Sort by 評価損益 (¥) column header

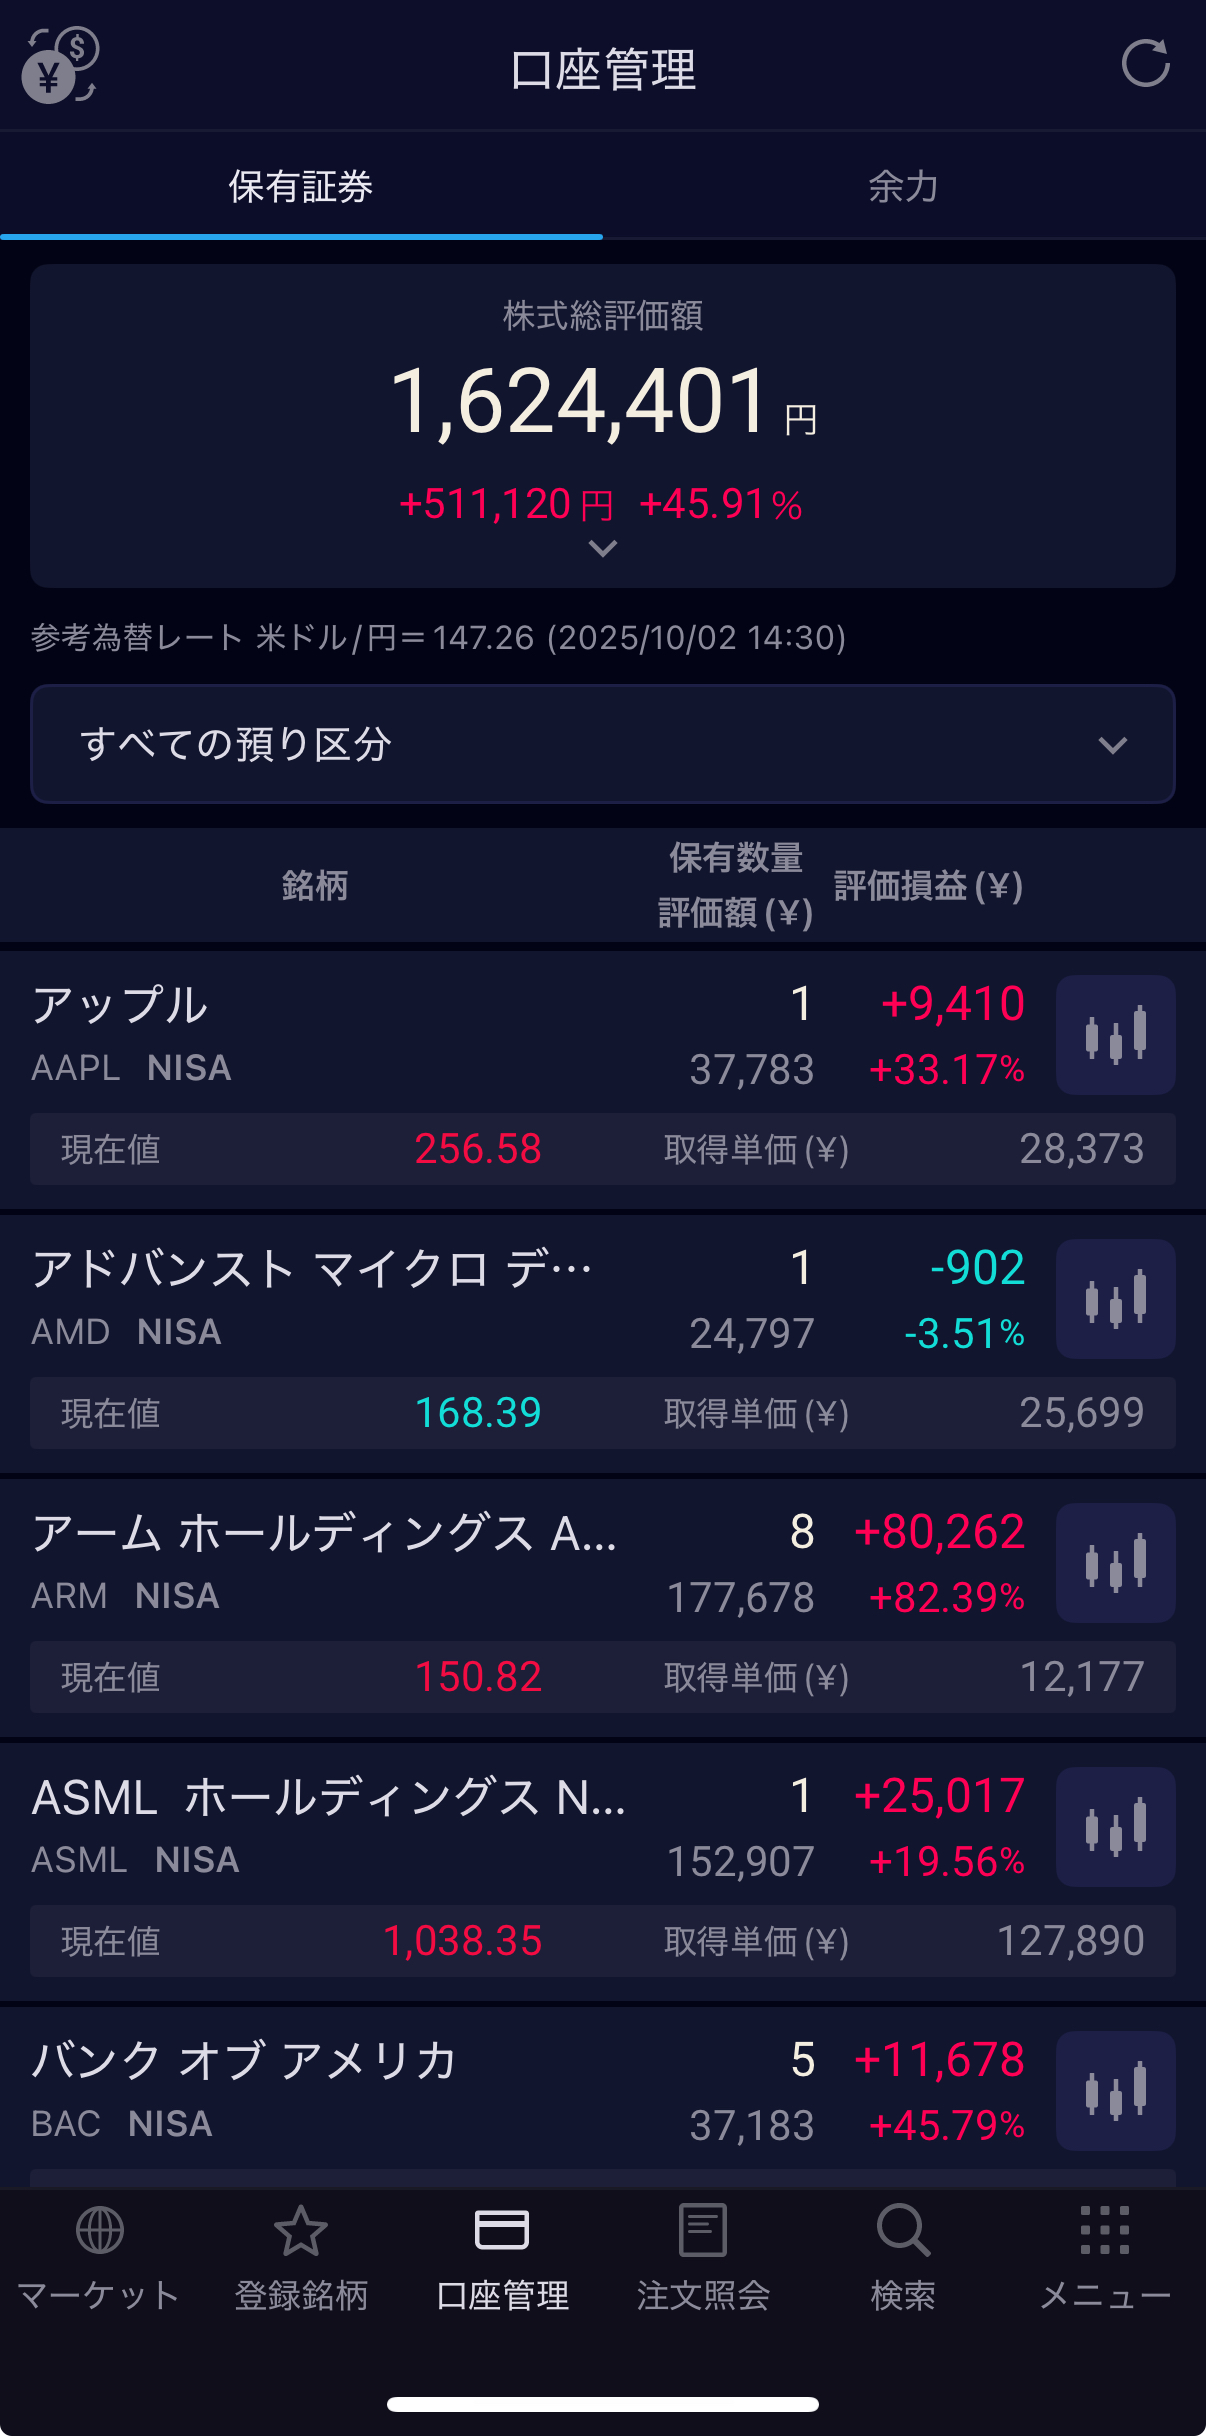[x=928, y=886]
